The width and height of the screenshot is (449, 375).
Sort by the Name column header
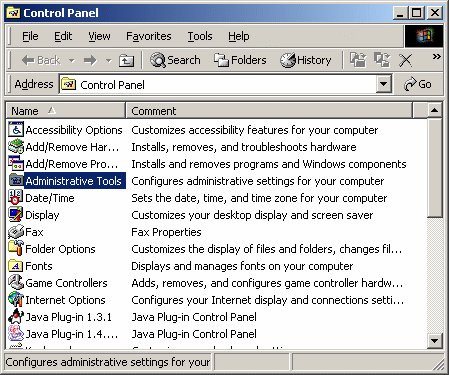pyautogui.click(x=66, y=110)
